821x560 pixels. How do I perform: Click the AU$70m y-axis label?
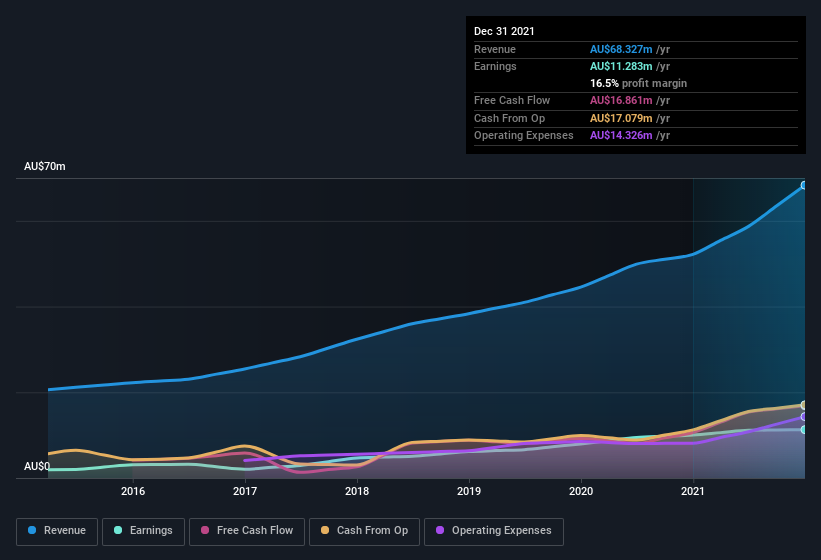[x=45, y=166]
